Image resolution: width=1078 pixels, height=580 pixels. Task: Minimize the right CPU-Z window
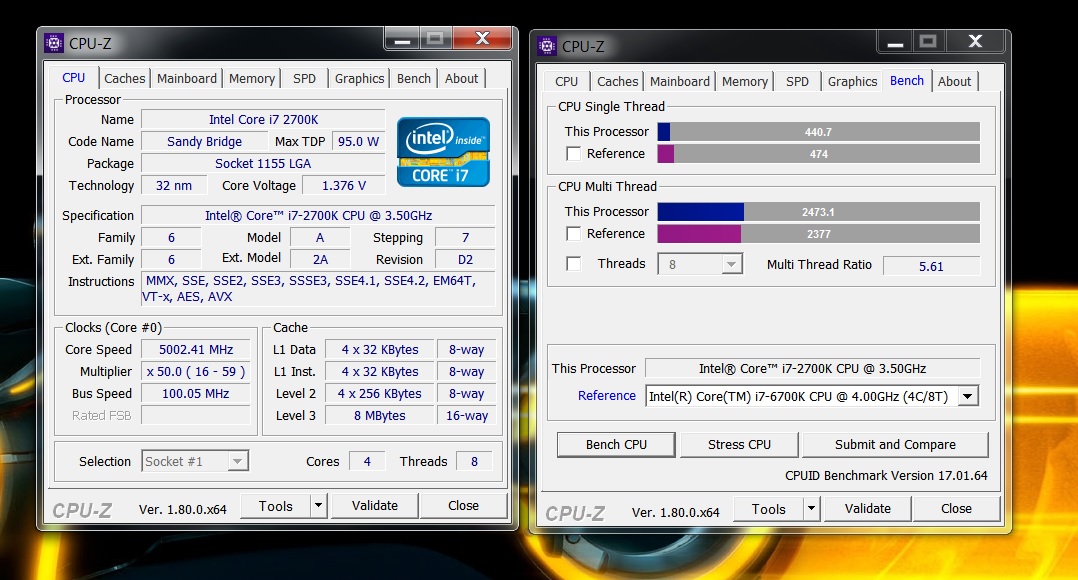[895, 42]
